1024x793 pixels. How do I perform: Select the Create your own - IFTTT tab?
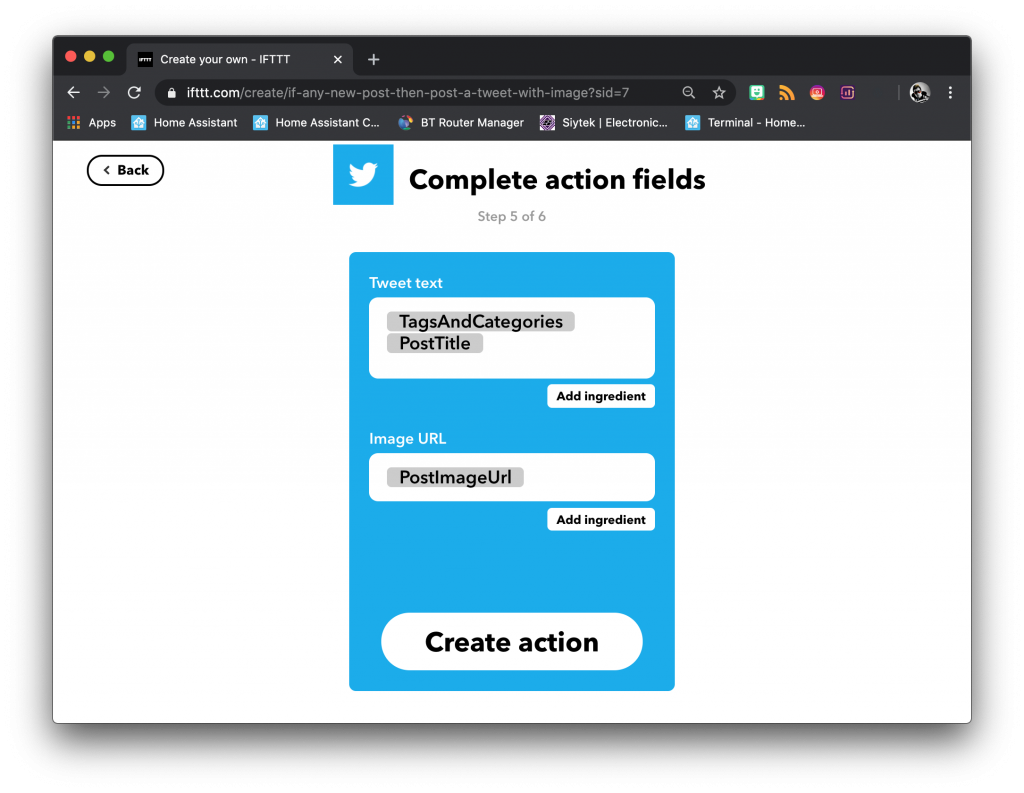[x=240, y=59]
